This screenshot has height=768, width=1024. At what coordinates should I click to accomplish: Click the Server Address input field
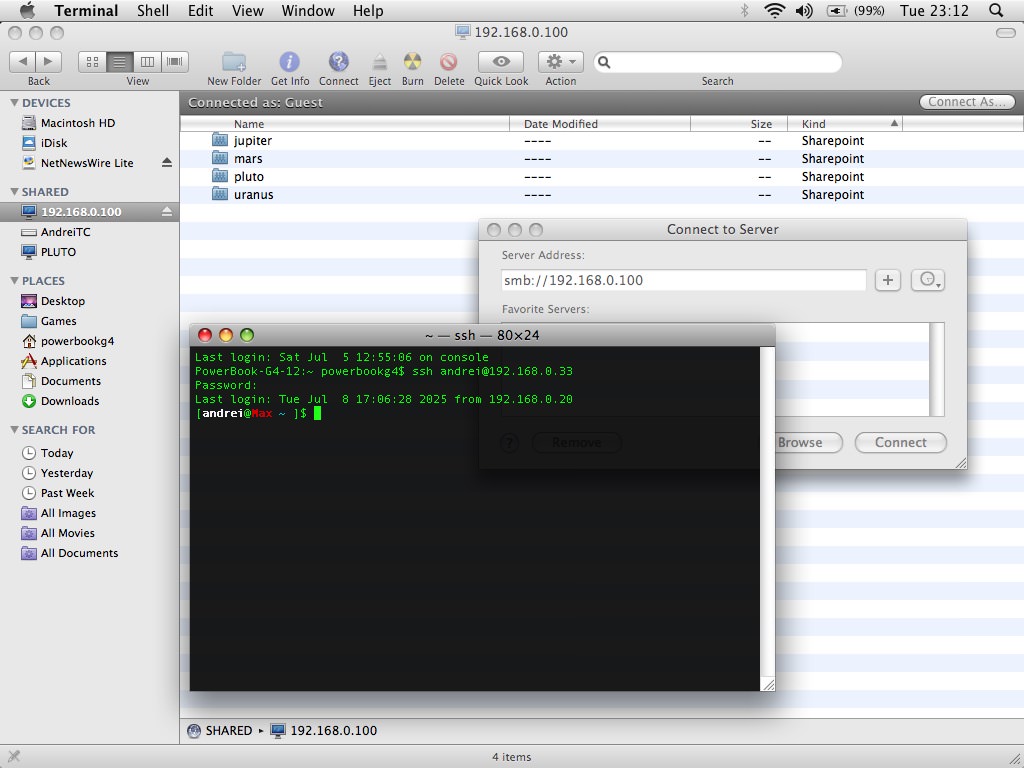tap(684, 280)
